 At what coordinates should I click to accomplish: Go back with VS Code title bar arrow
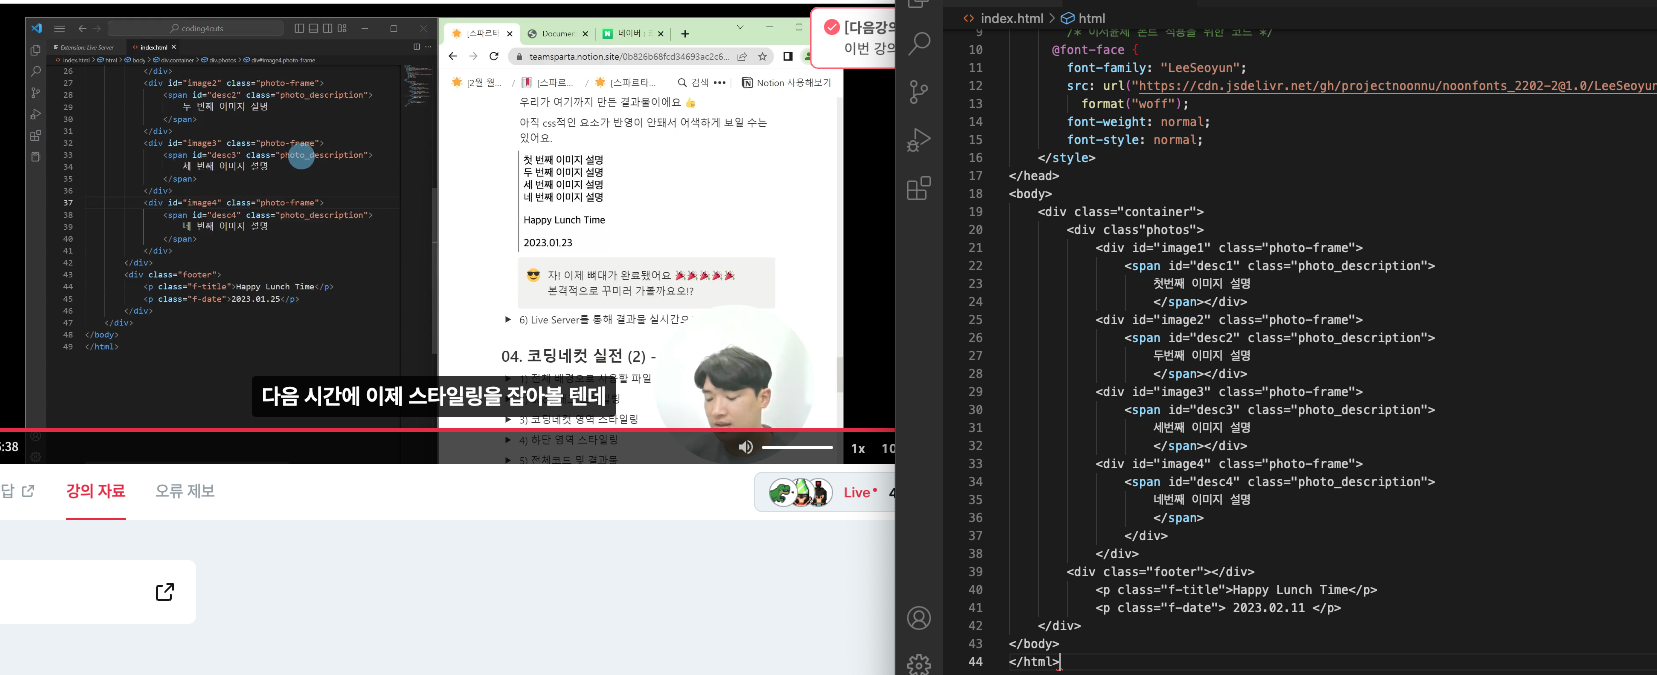[x=82, y=28]
